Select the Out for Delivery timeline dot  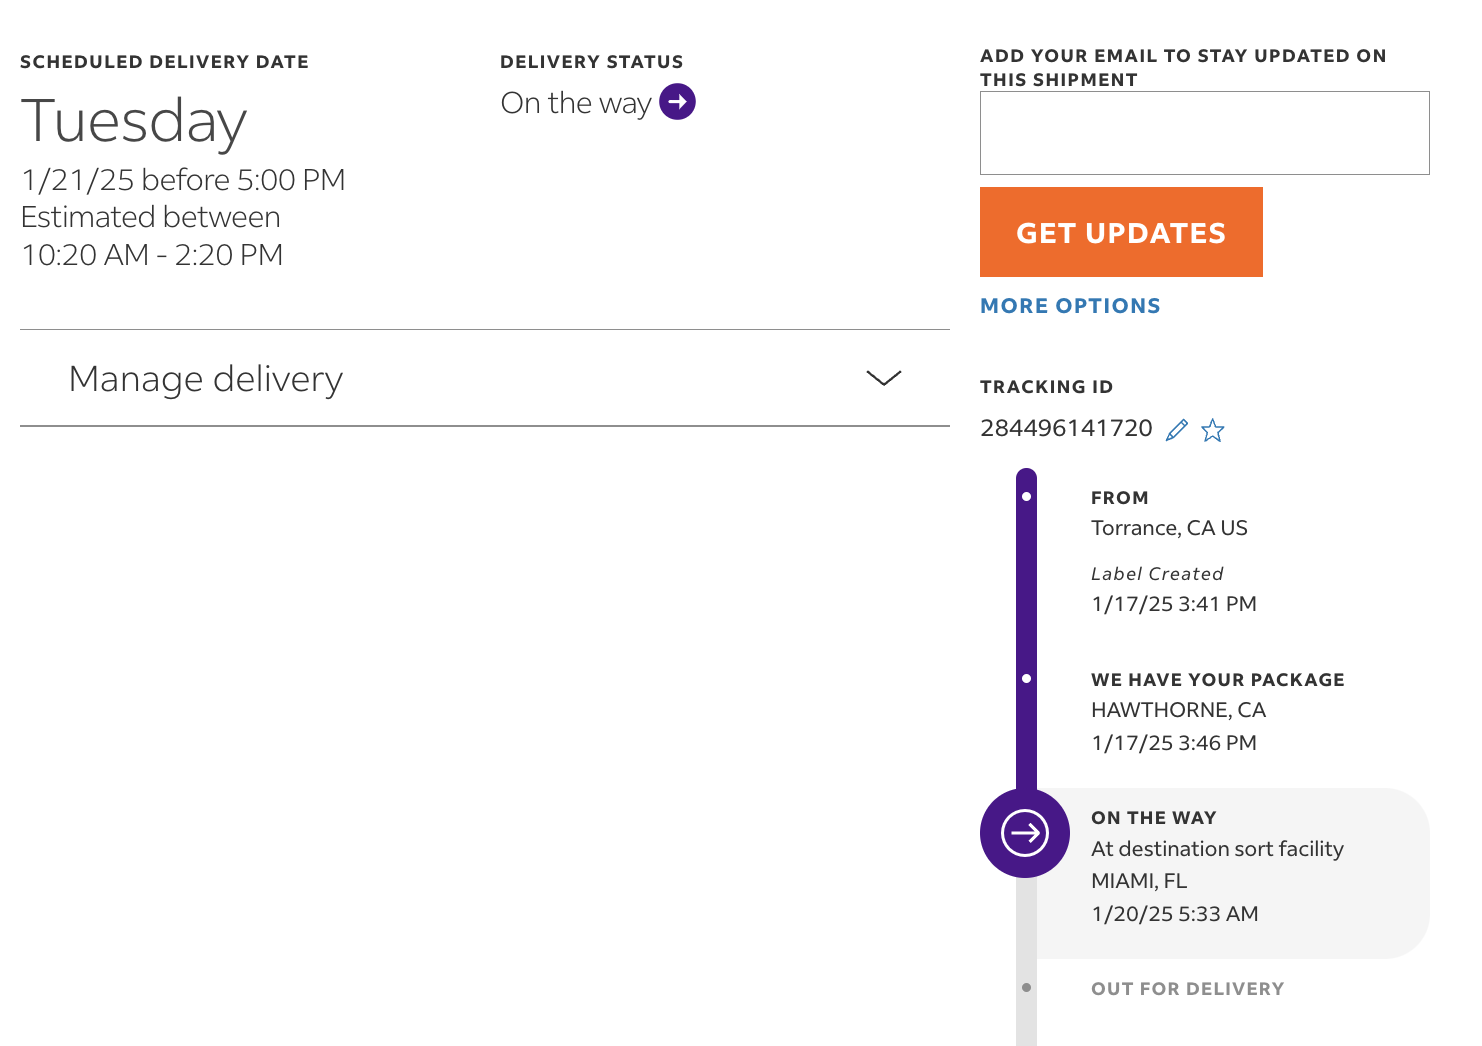pyautogui.click(x=1026, y=987)
